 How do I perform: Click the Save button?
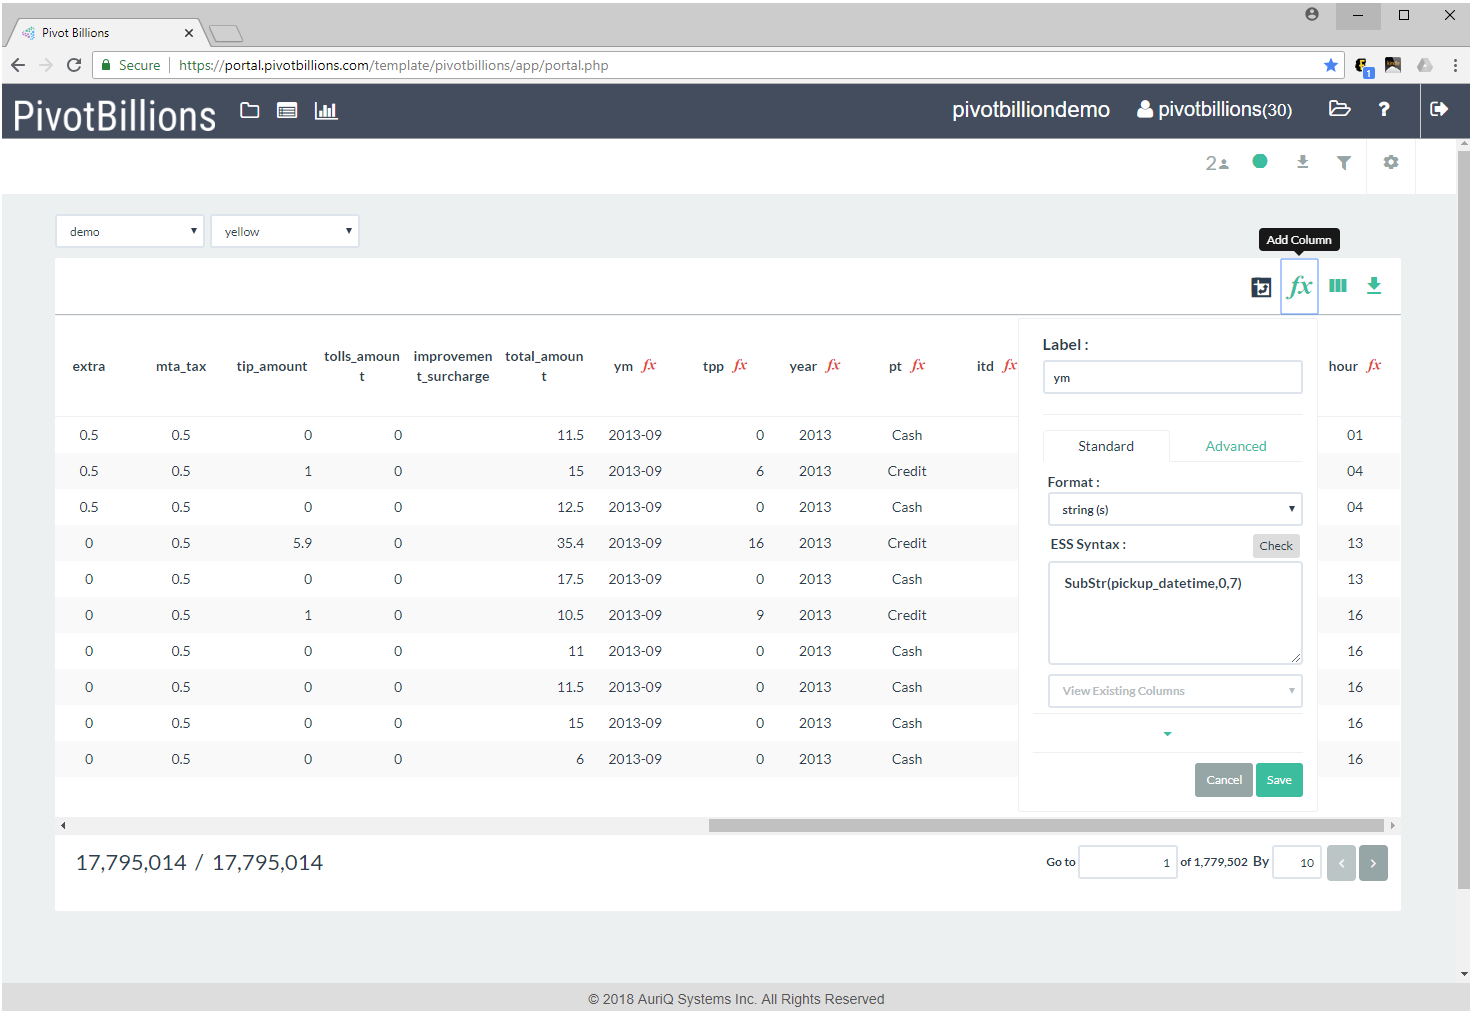[1279, 780]
